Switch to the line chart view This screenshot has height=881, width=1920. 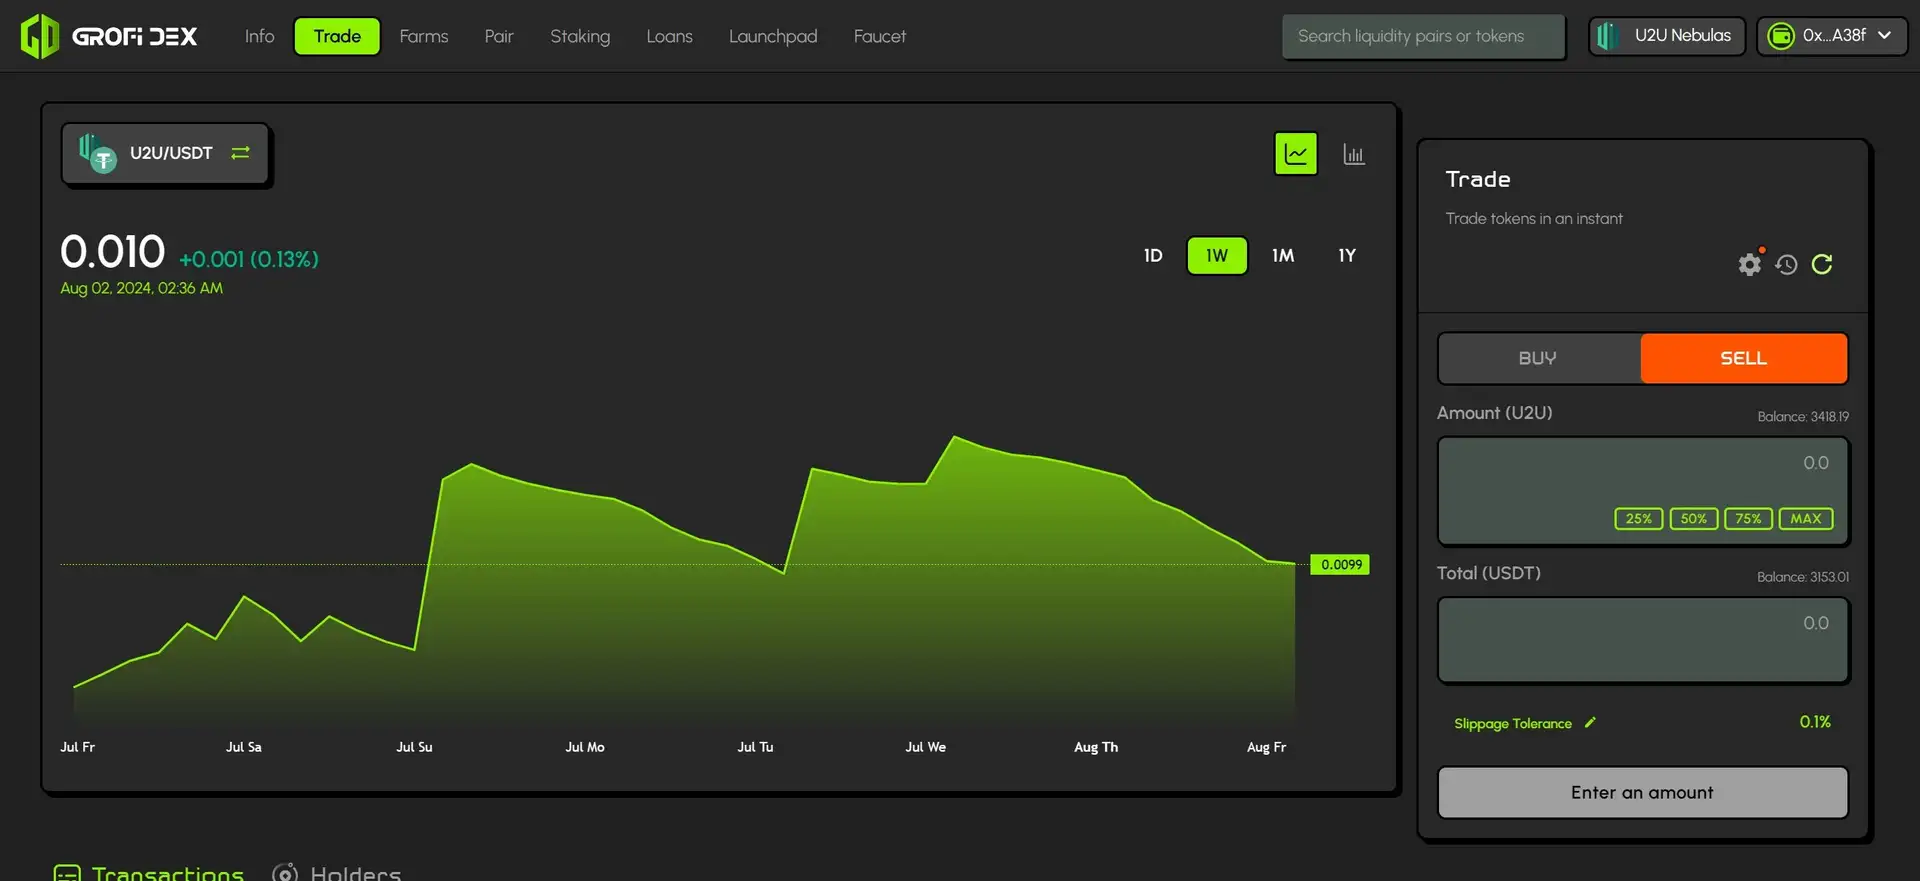(x=1295, y=154)
